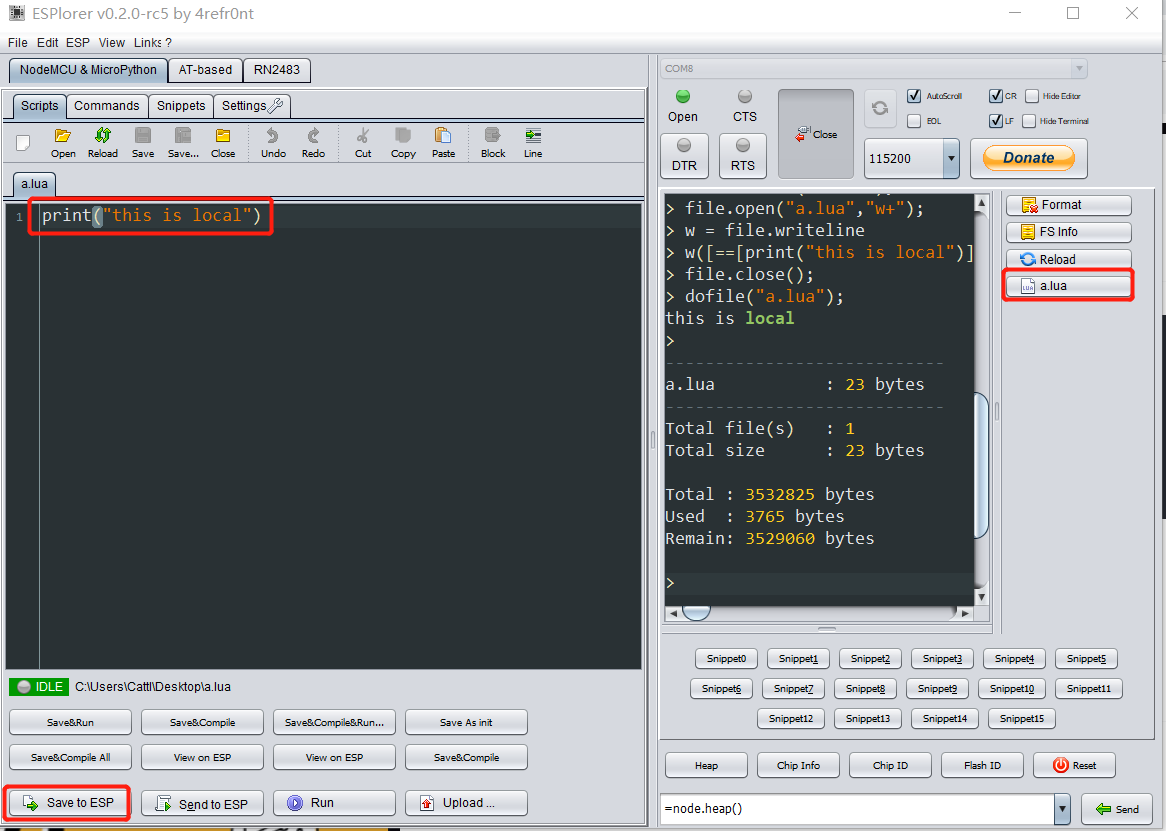Image resolution: width=1166 pixels, height=831 pixels.
Task: Click the serial port refresh icon
Action: (x=880, y=109)
